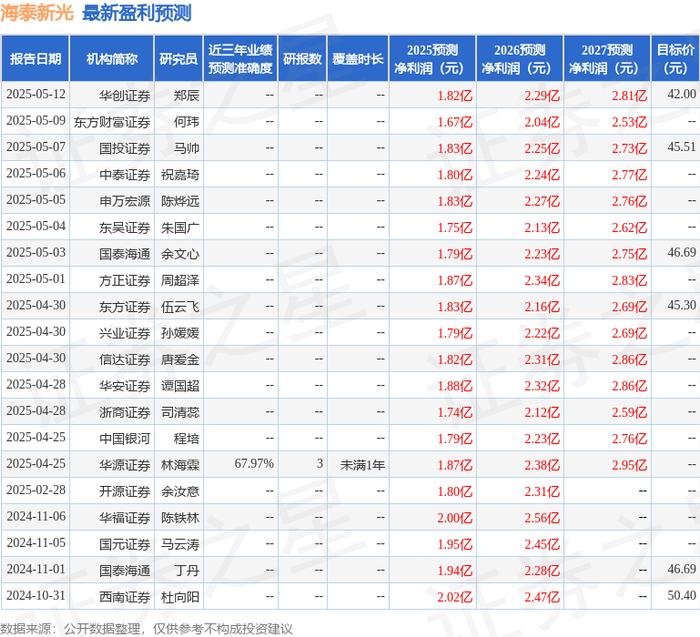Select target price 45.51

(x=682, y=147)
